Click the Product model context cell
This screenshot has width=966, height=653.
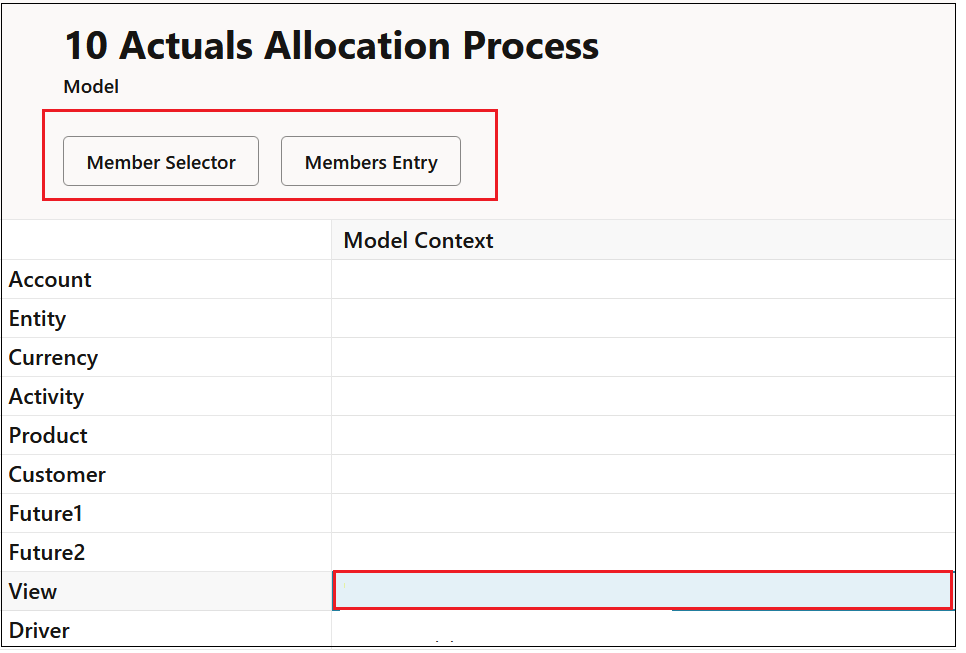[643, 436]
